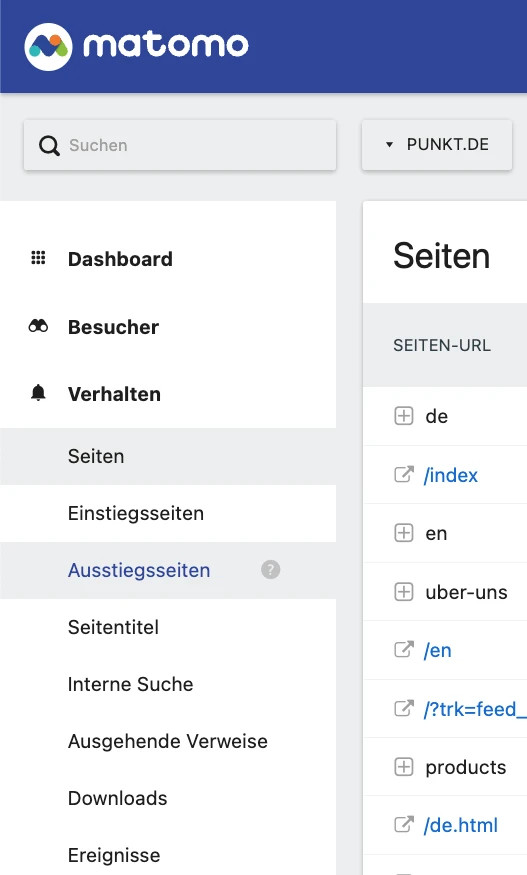Open the /?trk=feed_ page link

click(475, 709)
